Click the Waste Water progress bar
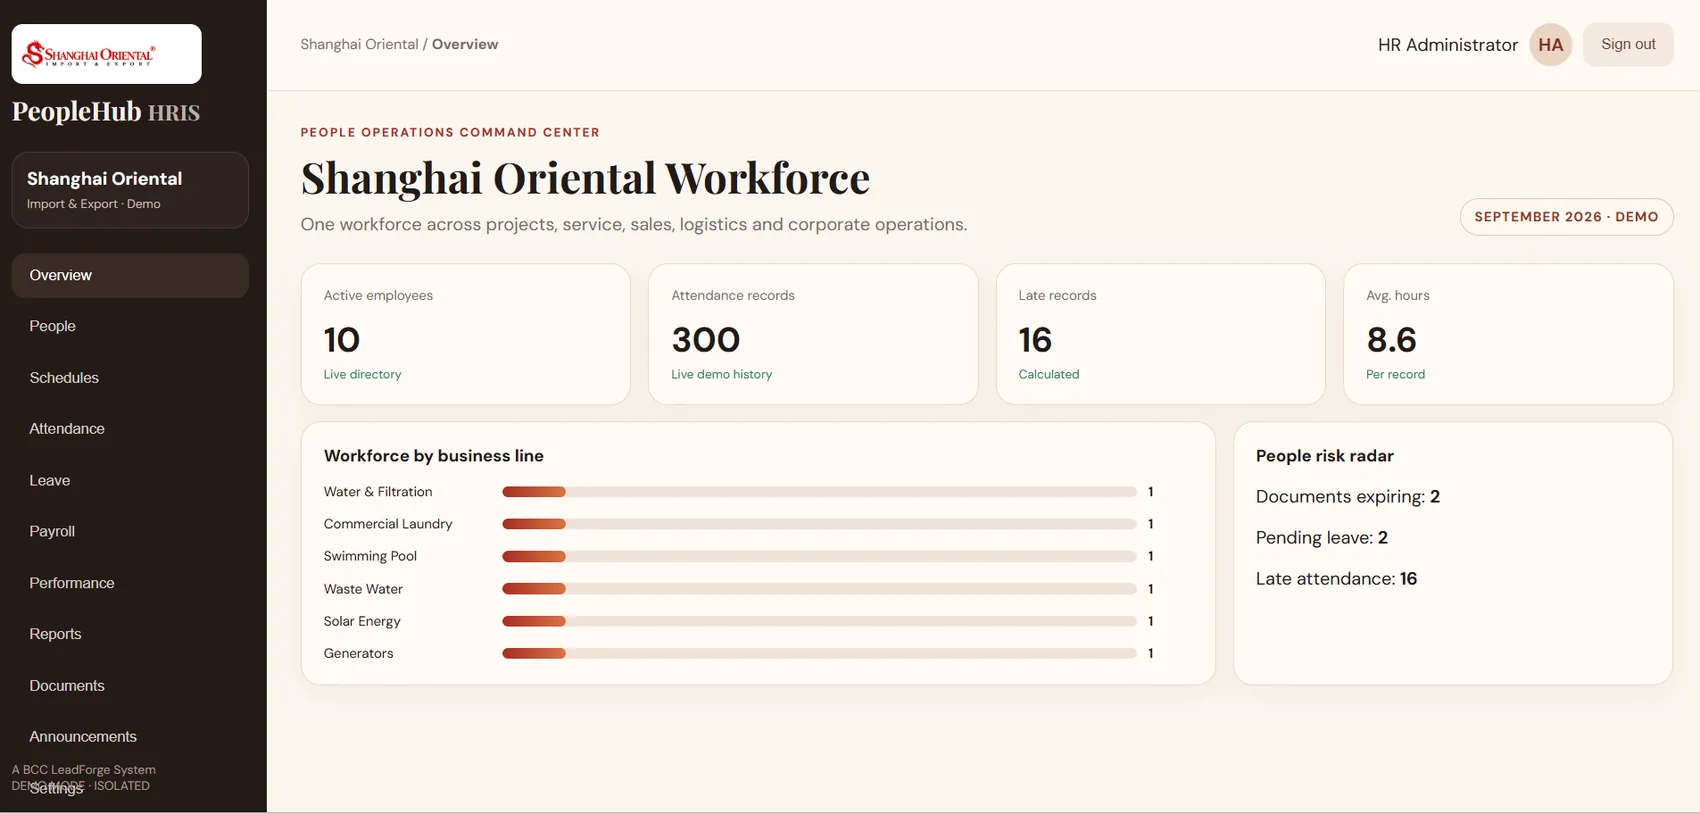The image size is (1700, 814). pos(819,589)
